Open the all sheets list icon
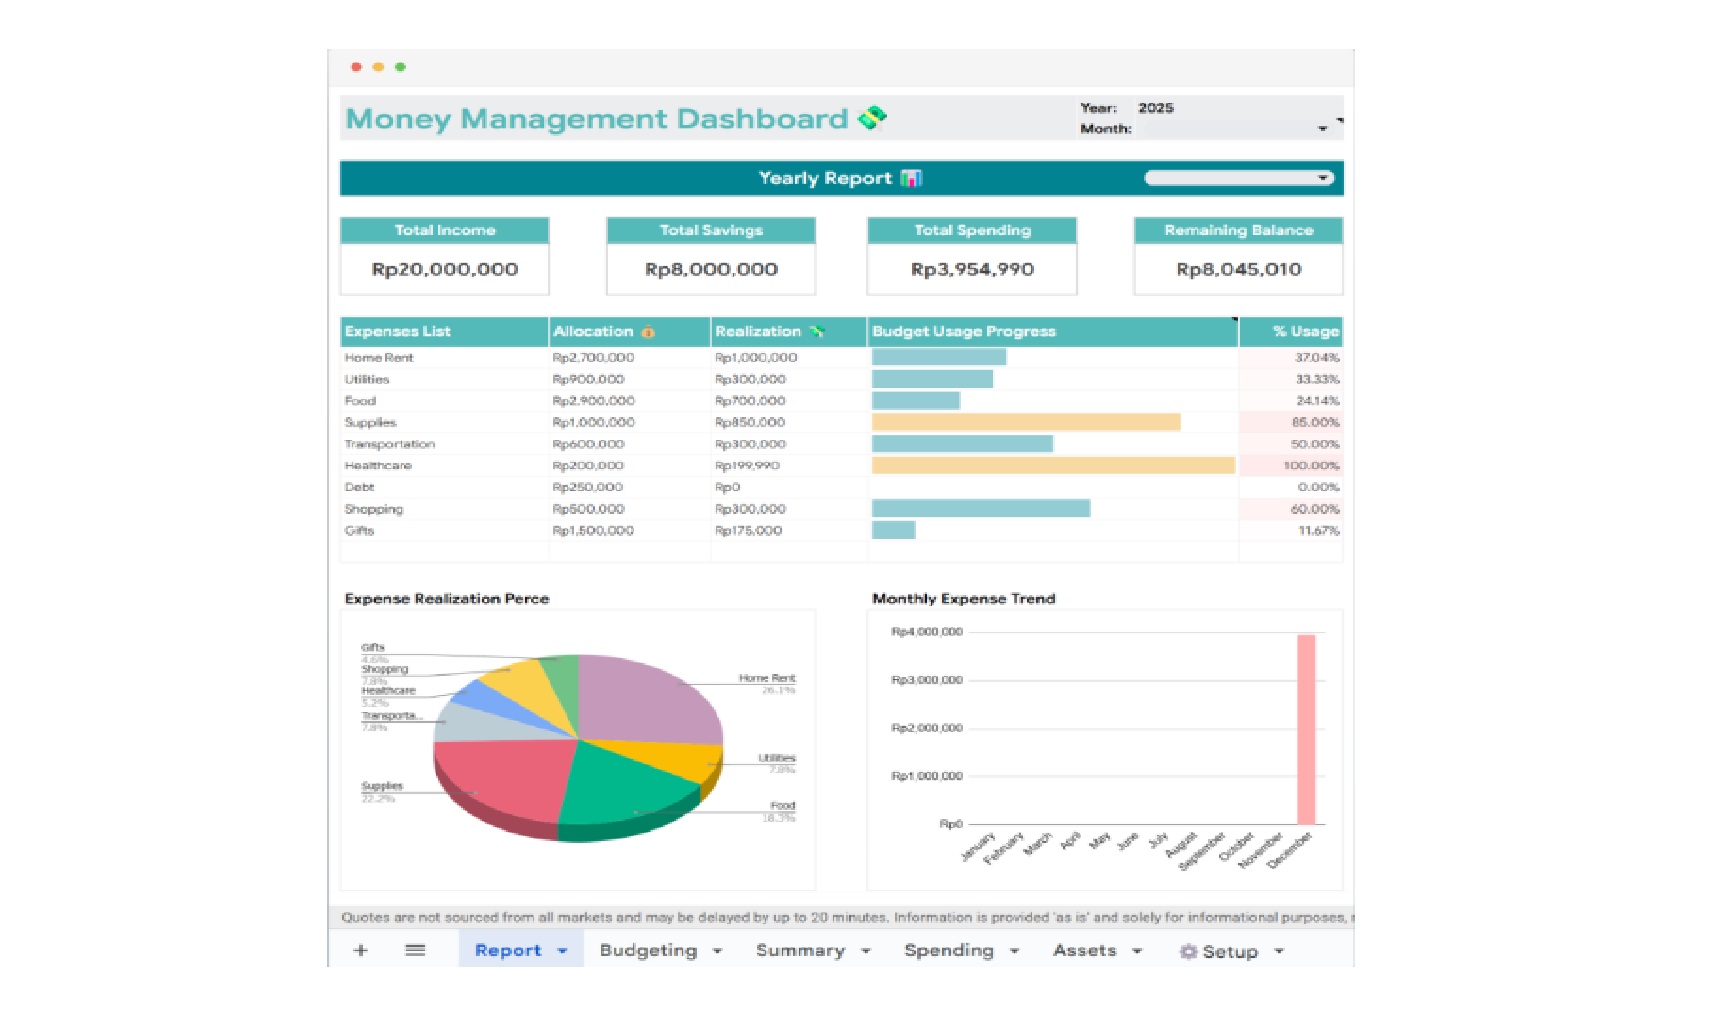Viewport: 1716px width, 1020px height. [415, 950]
